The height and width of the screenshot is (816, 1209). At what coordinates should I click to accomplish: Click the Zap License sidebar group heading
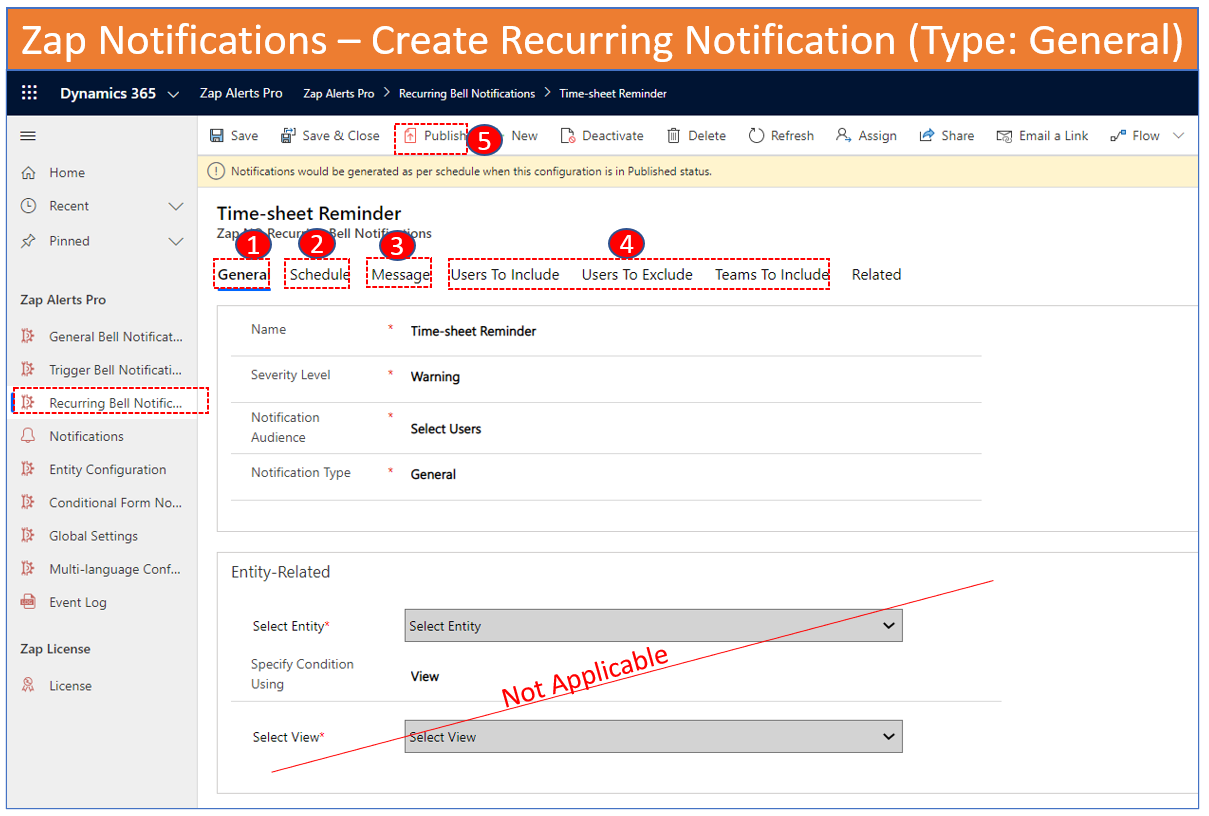55,649
